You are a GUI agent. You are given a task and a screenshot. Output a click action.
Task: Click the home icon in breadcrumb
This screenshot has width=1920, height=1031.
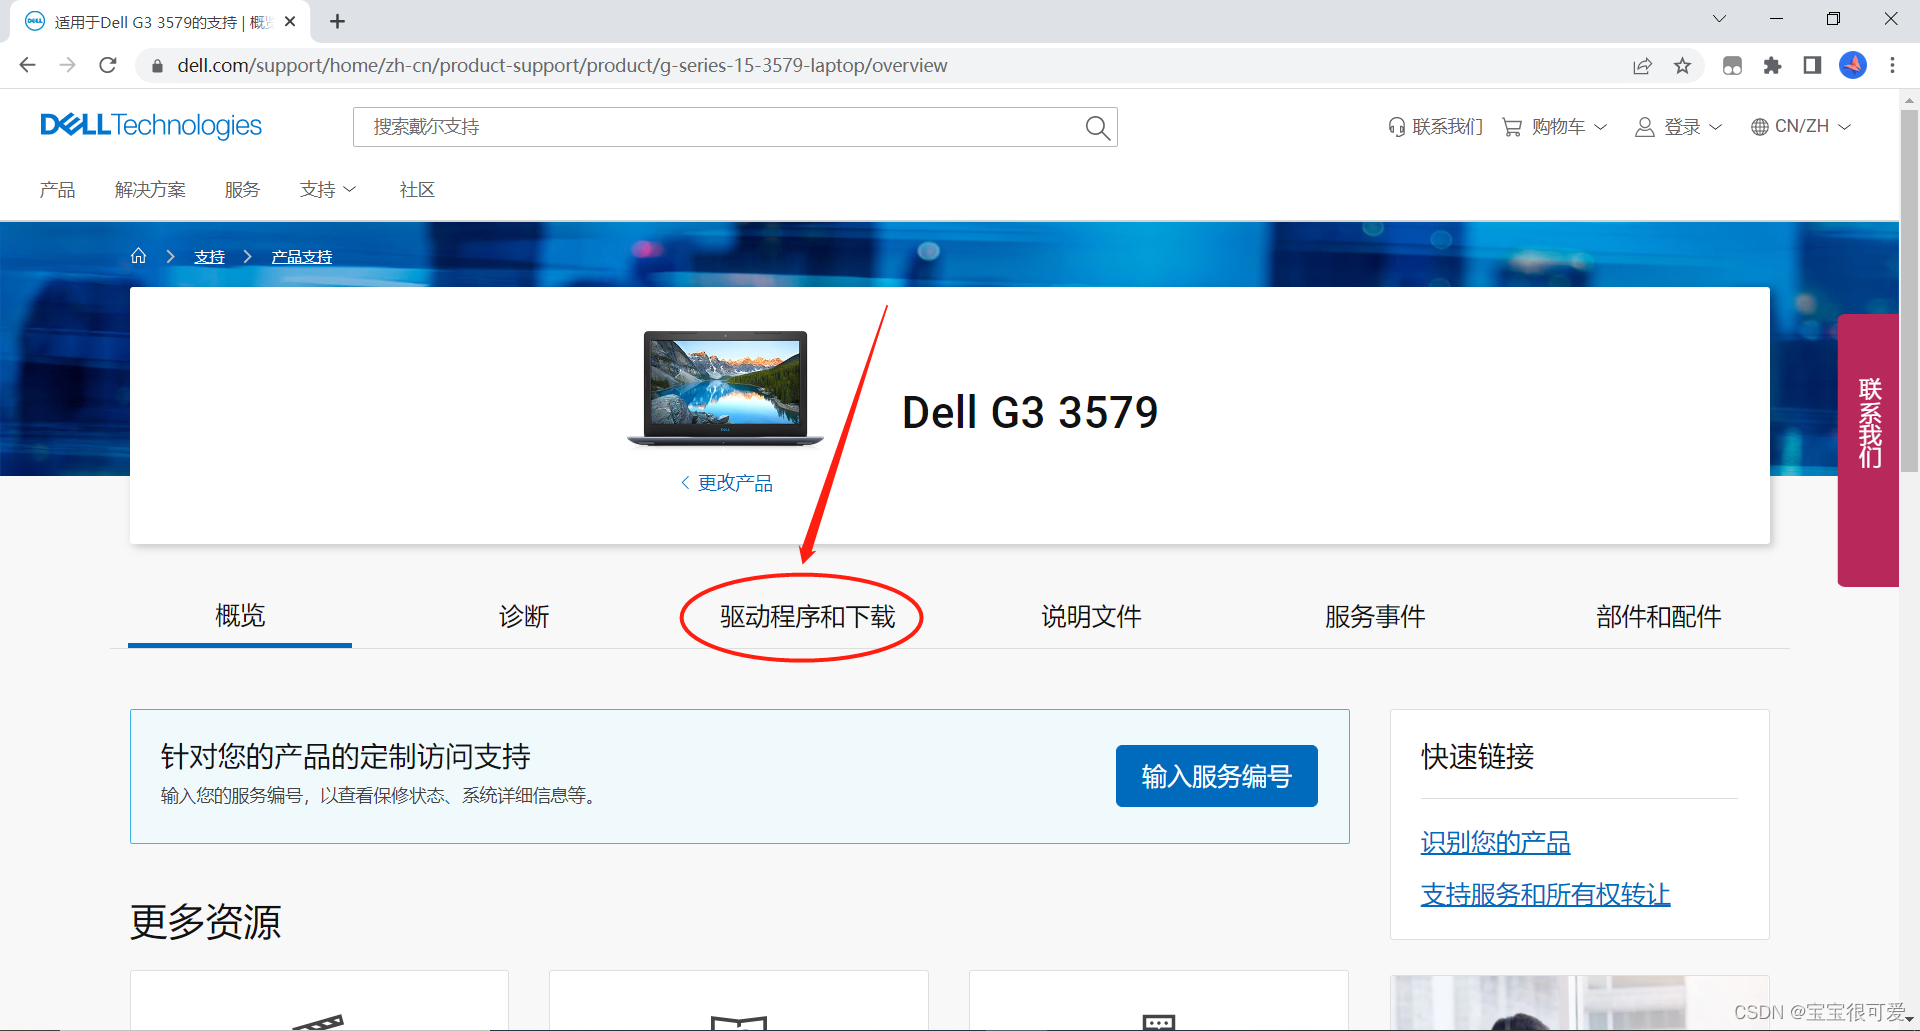[x=139, y=256]
